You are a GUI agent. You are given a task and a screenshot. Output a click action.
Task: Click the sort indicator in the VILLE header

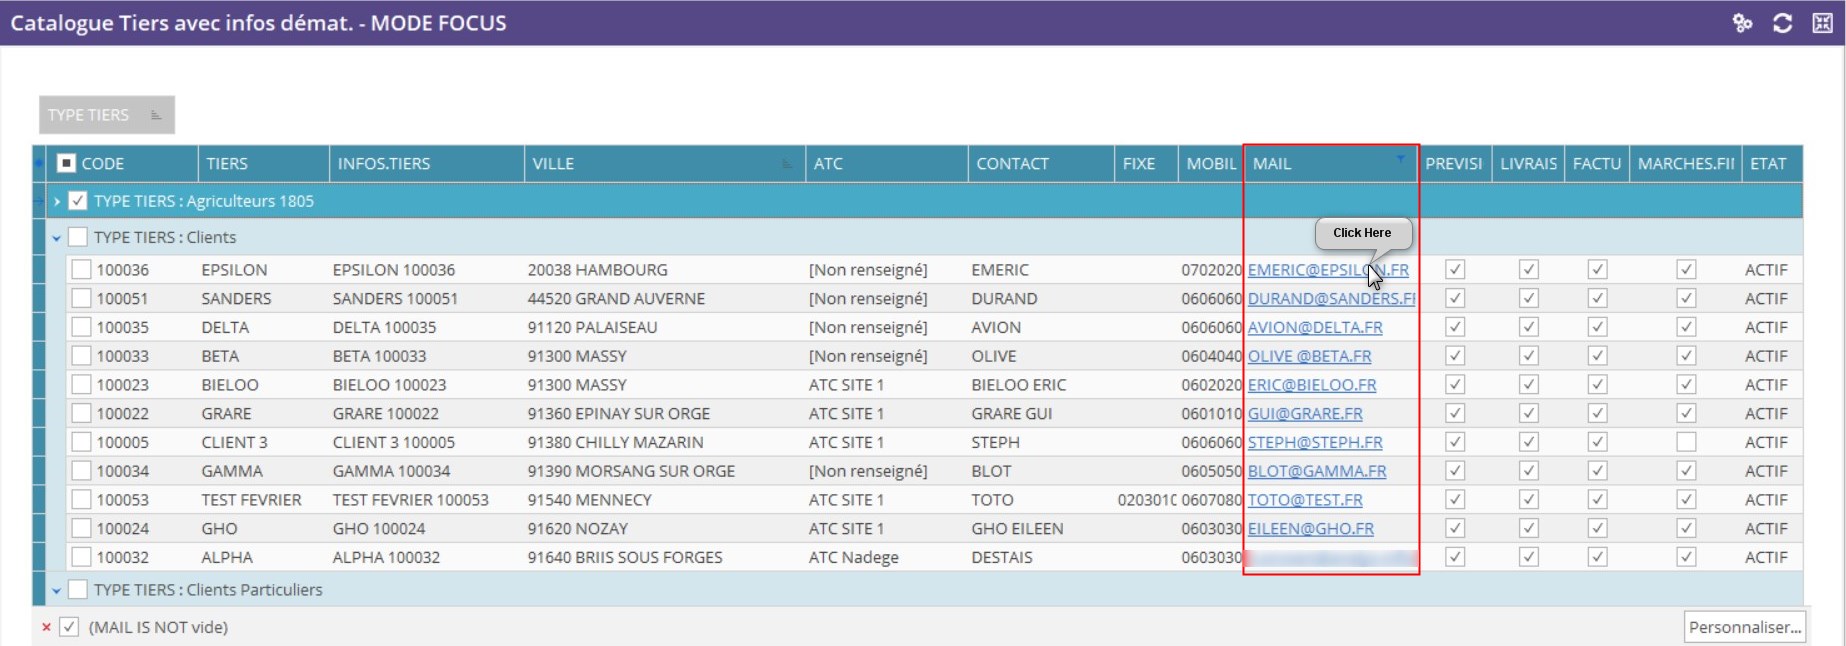pos(787,164)
